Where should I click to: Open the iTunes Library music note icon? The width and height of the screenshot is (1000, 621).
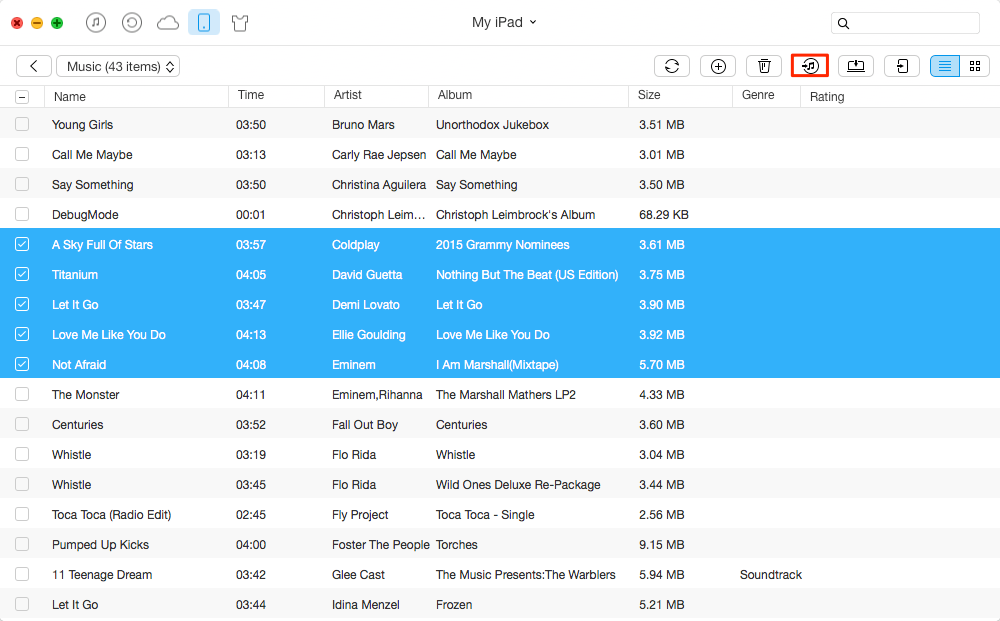[96, 23]
